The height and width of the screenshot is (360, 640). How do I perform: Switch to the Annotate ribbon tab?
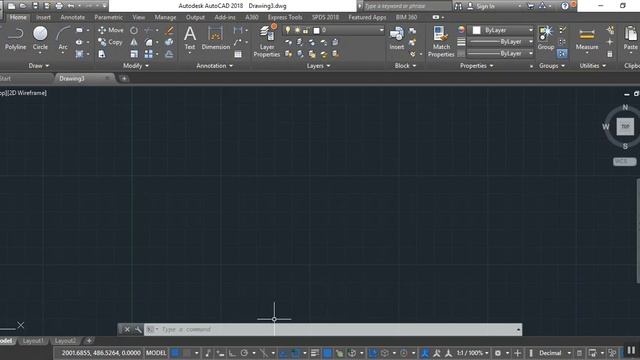coord(73,17)
